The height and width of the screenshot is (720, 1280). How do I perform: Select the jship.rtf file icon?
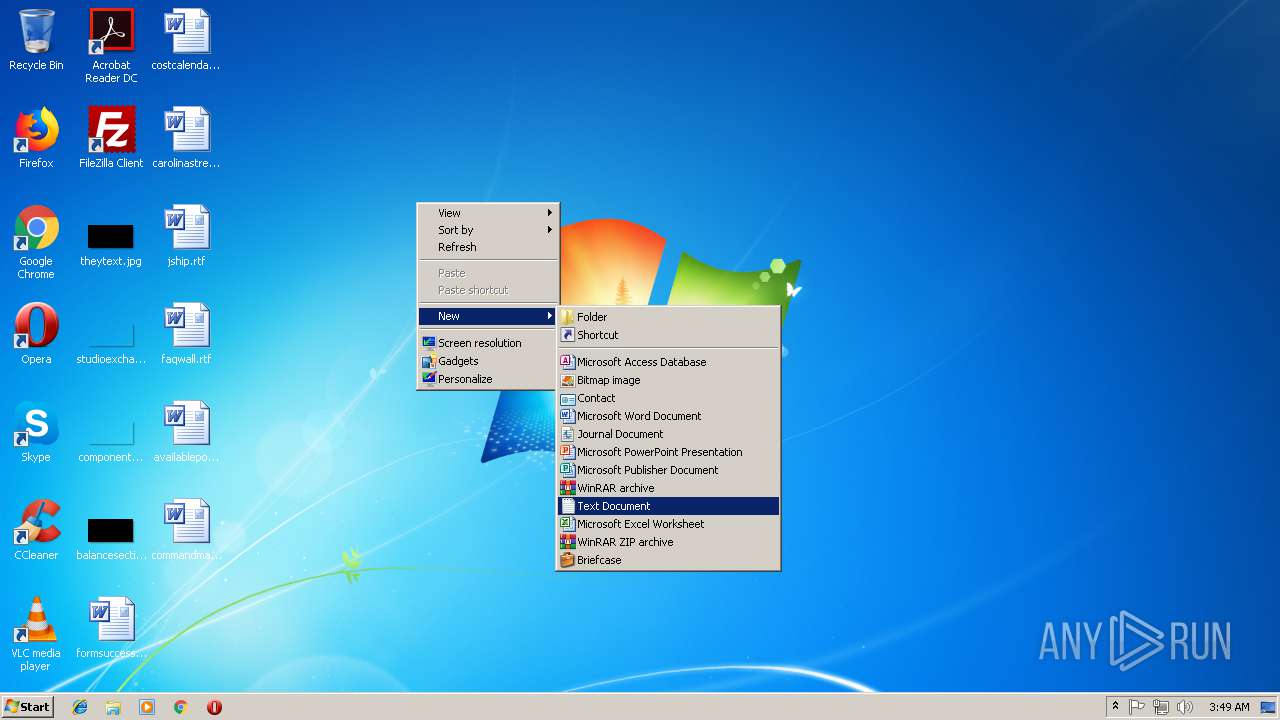[186, 236]
